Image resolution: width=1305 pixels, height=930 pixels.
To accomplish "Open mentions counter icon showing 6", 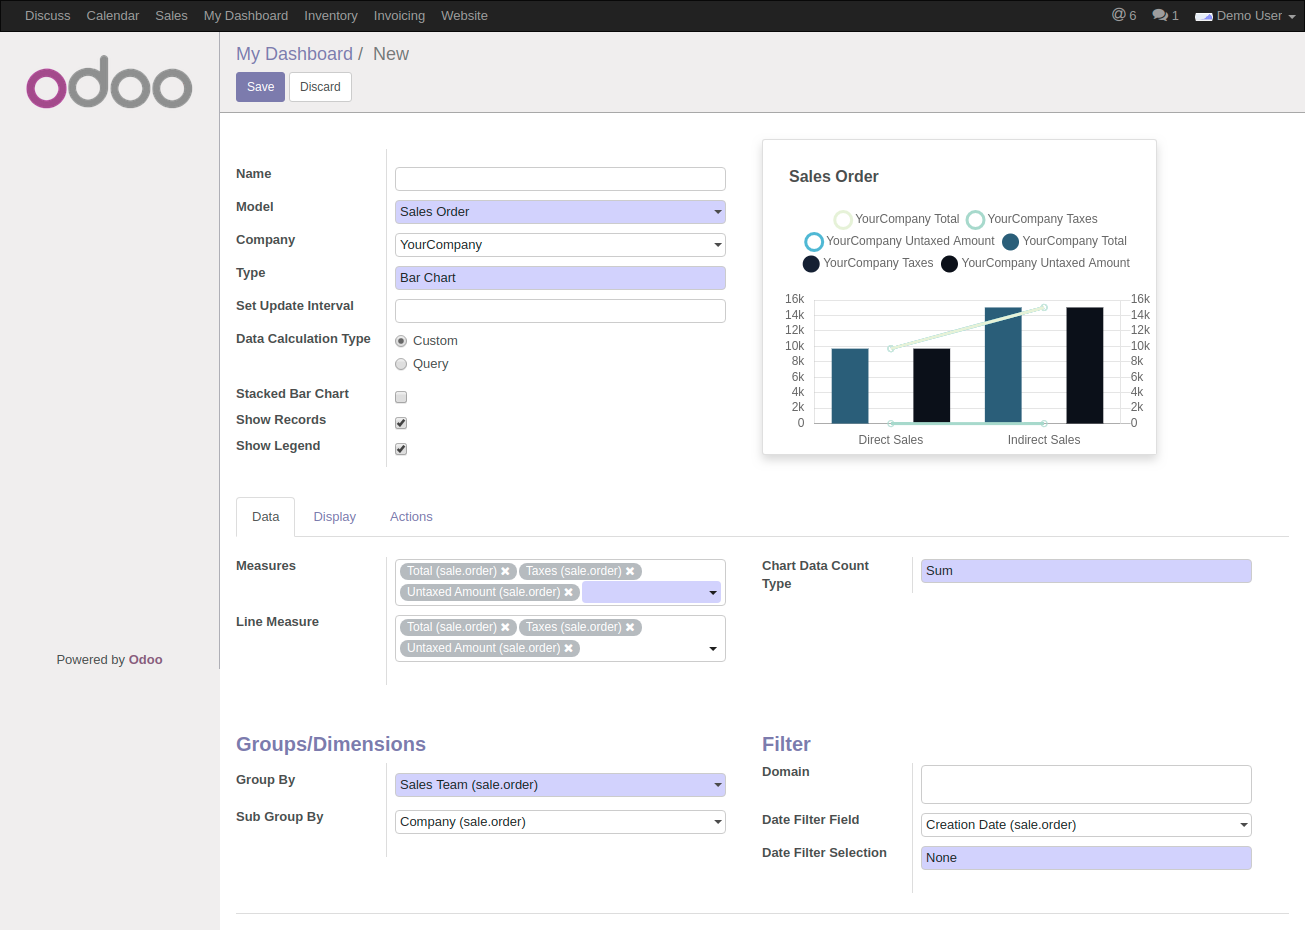I will [x=1124, y=15].
